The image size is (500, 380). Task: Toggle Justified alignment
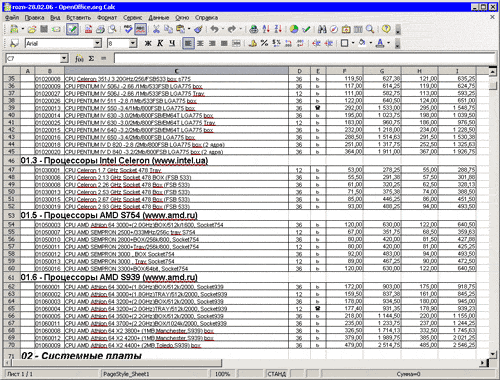point(224,43)
